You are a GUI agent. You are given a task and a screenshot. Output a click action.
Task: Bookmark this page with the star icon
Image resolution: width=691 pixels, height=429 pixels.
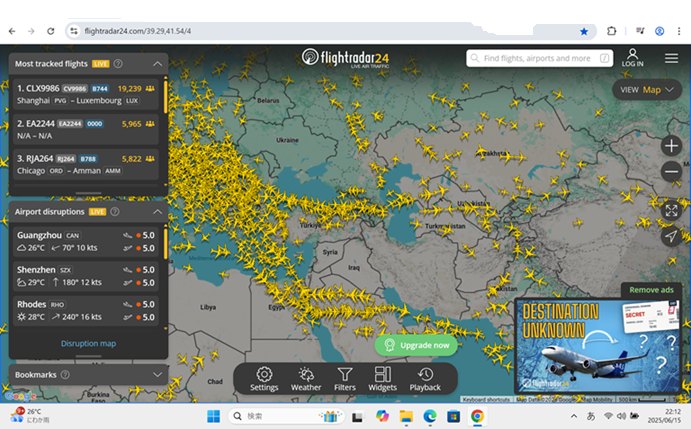tap(584, 31)
